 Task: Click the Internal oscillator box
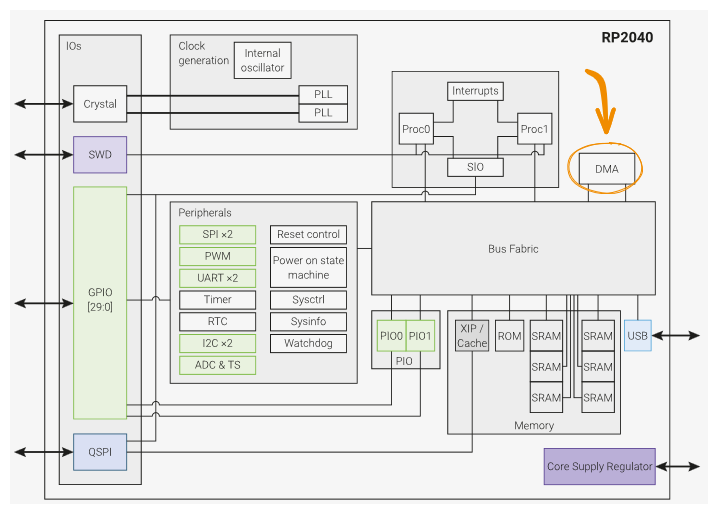click(x=262, y=60)
